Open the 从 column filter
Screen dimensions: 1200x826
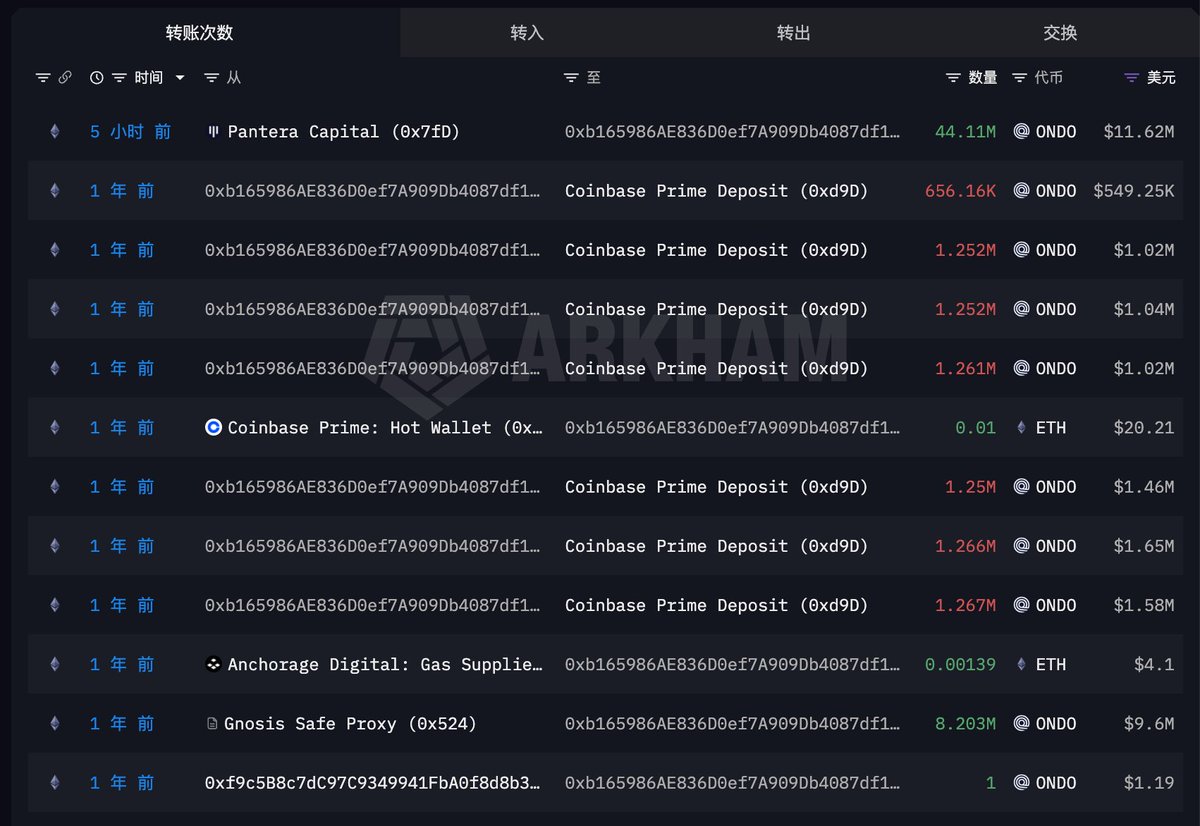pos(211,77)
